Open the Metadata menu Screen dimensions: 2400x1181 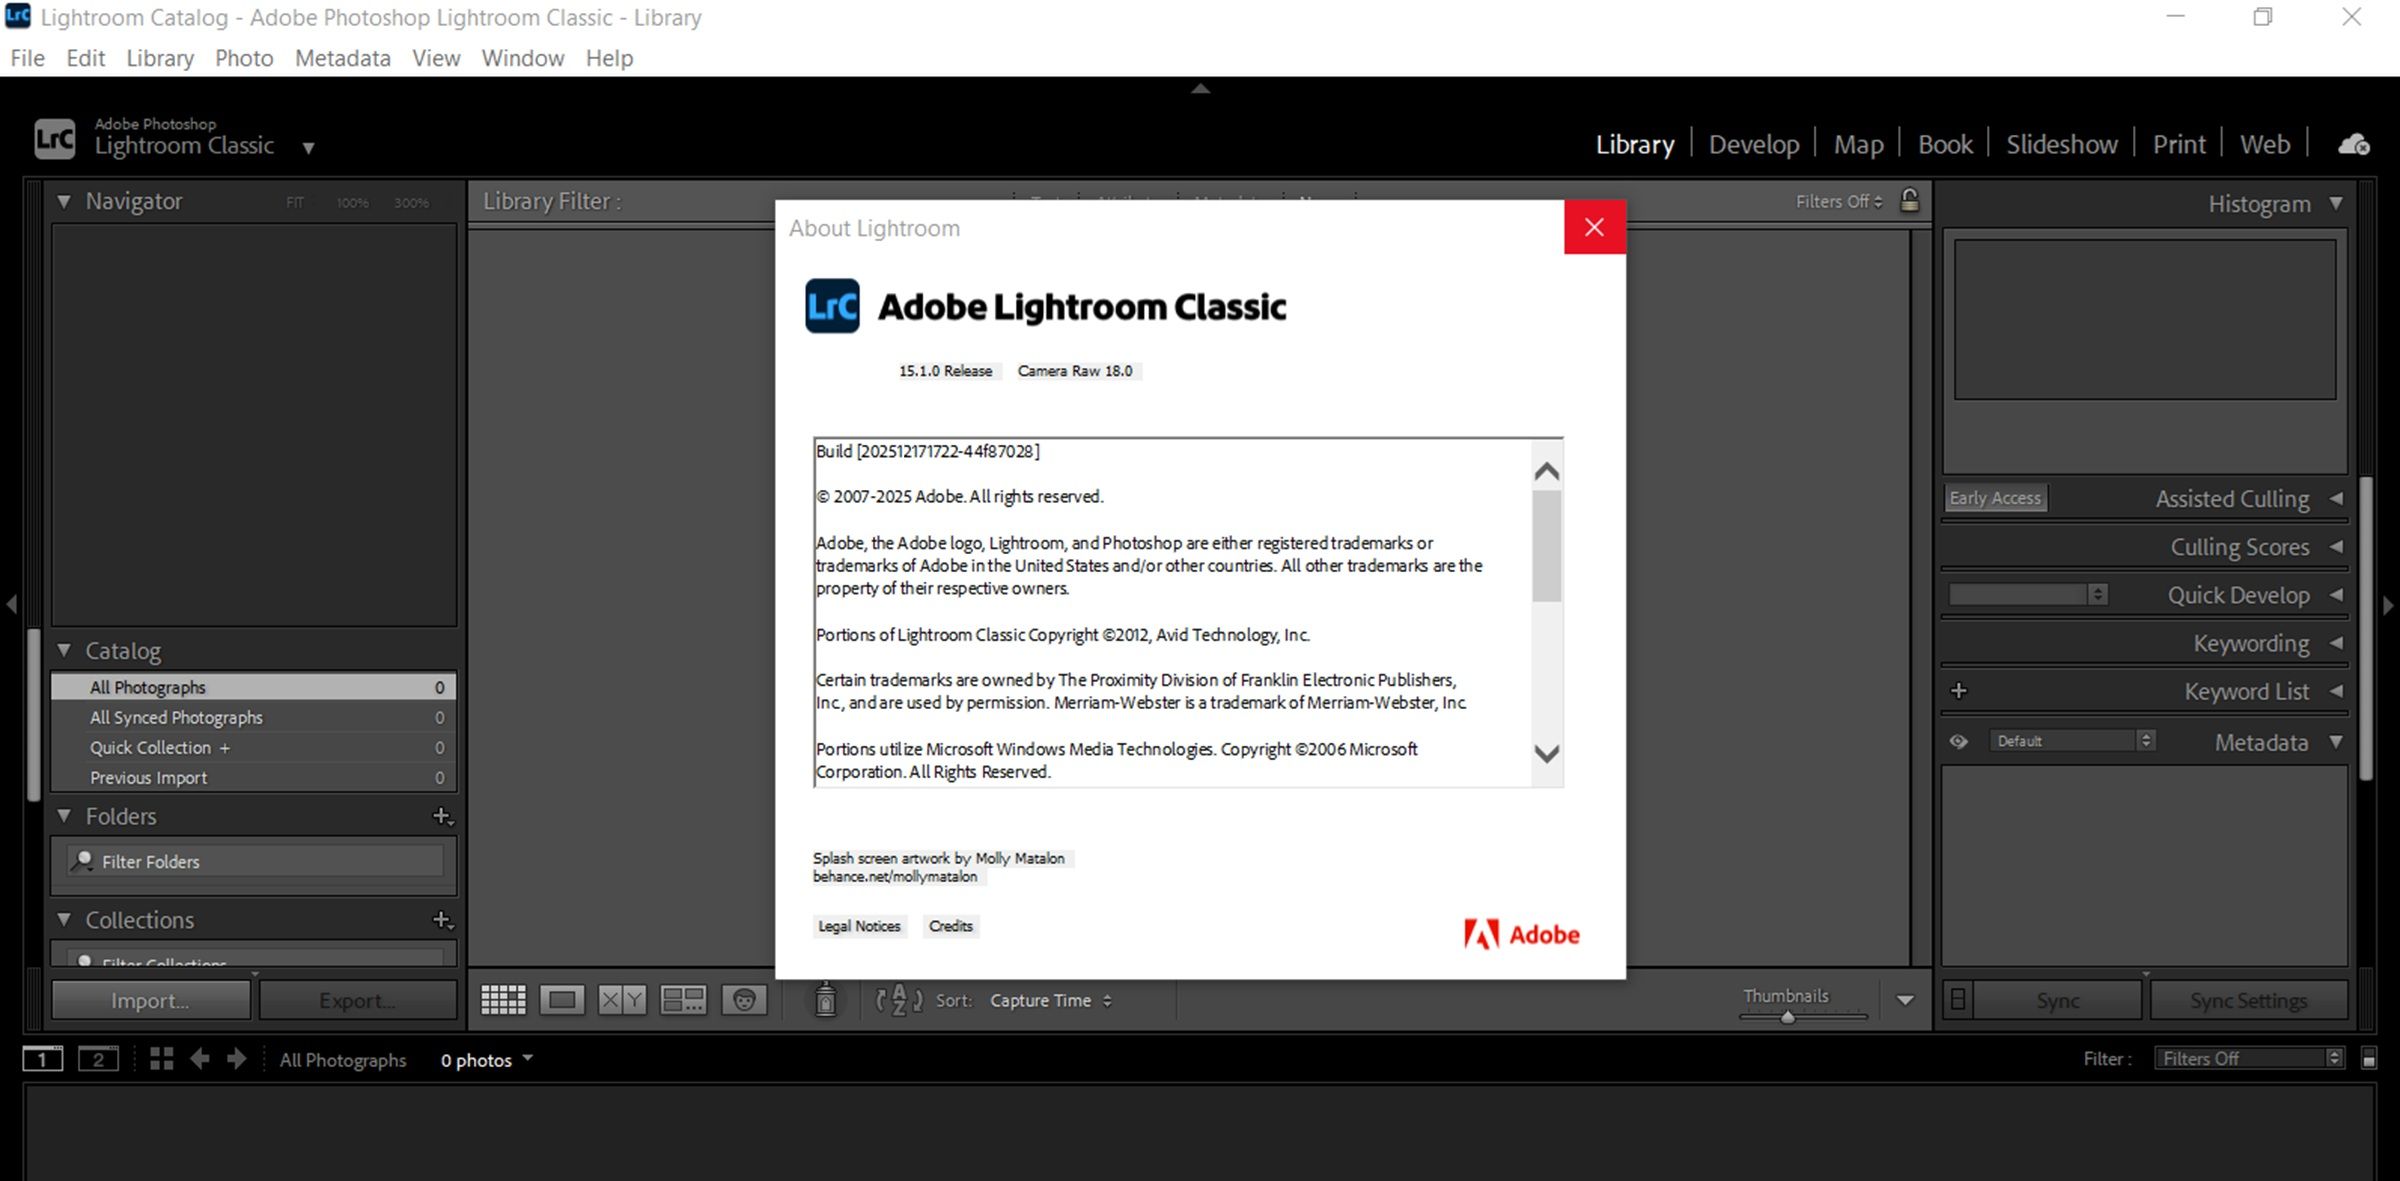[342, 58]
